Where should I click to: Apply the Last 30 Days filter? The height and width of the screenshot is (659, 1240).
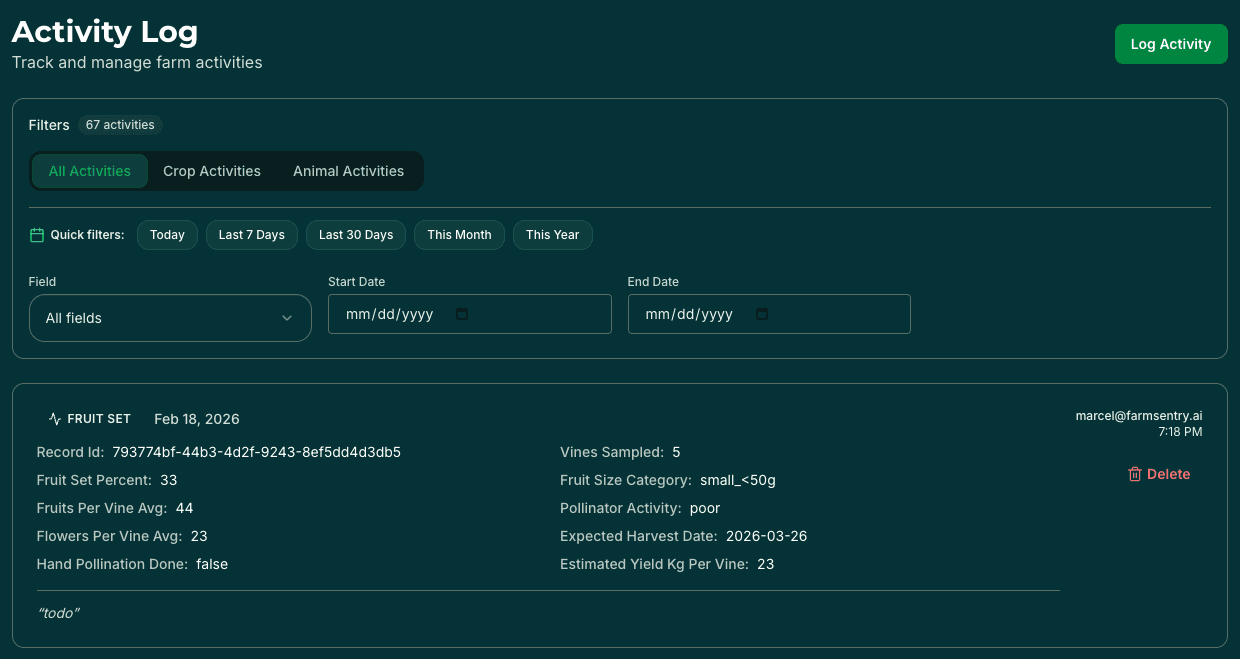[355, 234]
